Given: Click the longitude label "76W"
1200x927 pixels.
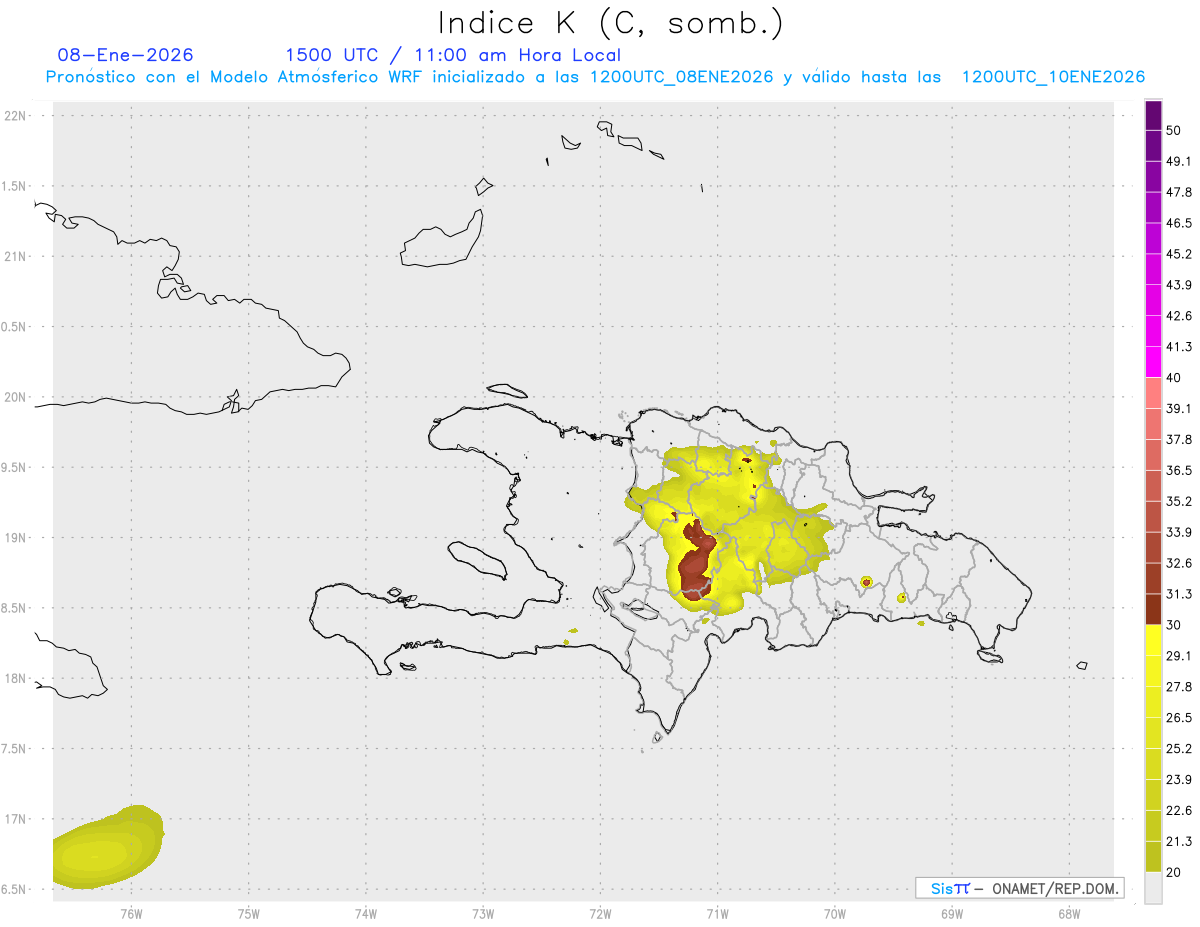Looking at the screenshot, I should 131,914.
